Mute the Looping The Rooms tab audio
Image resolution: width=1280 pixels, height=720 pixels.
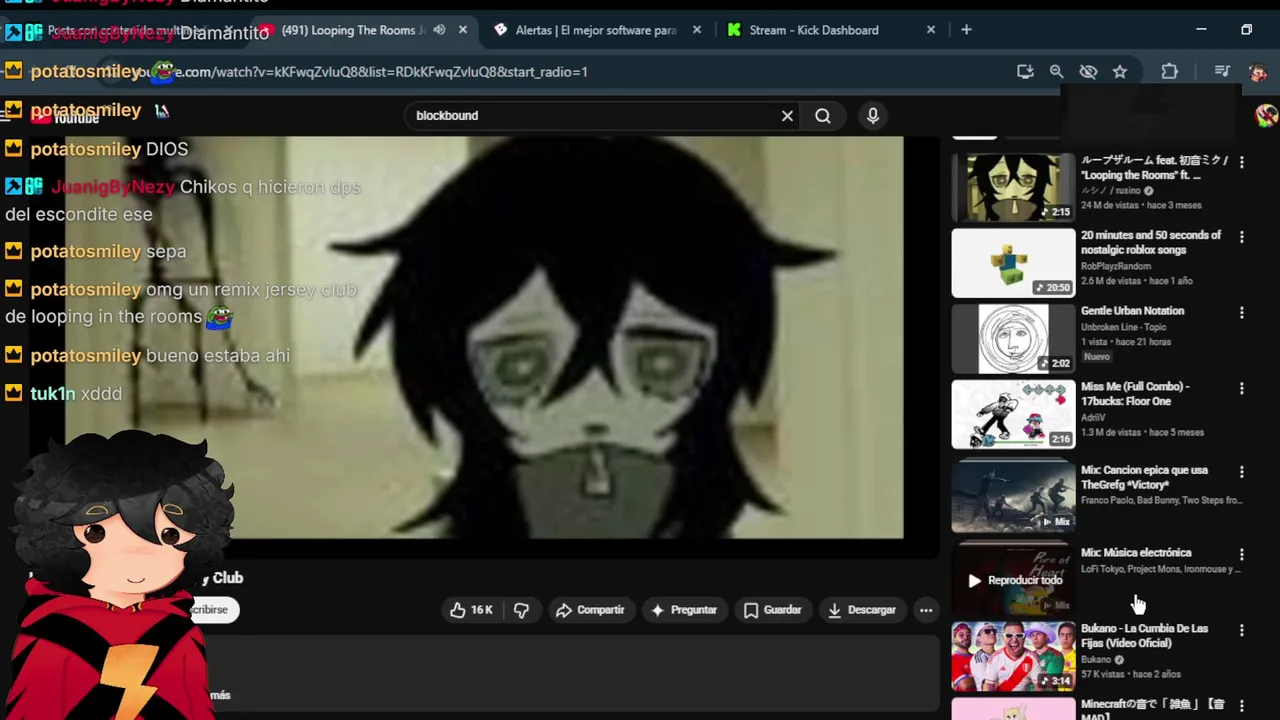(439, 30)
